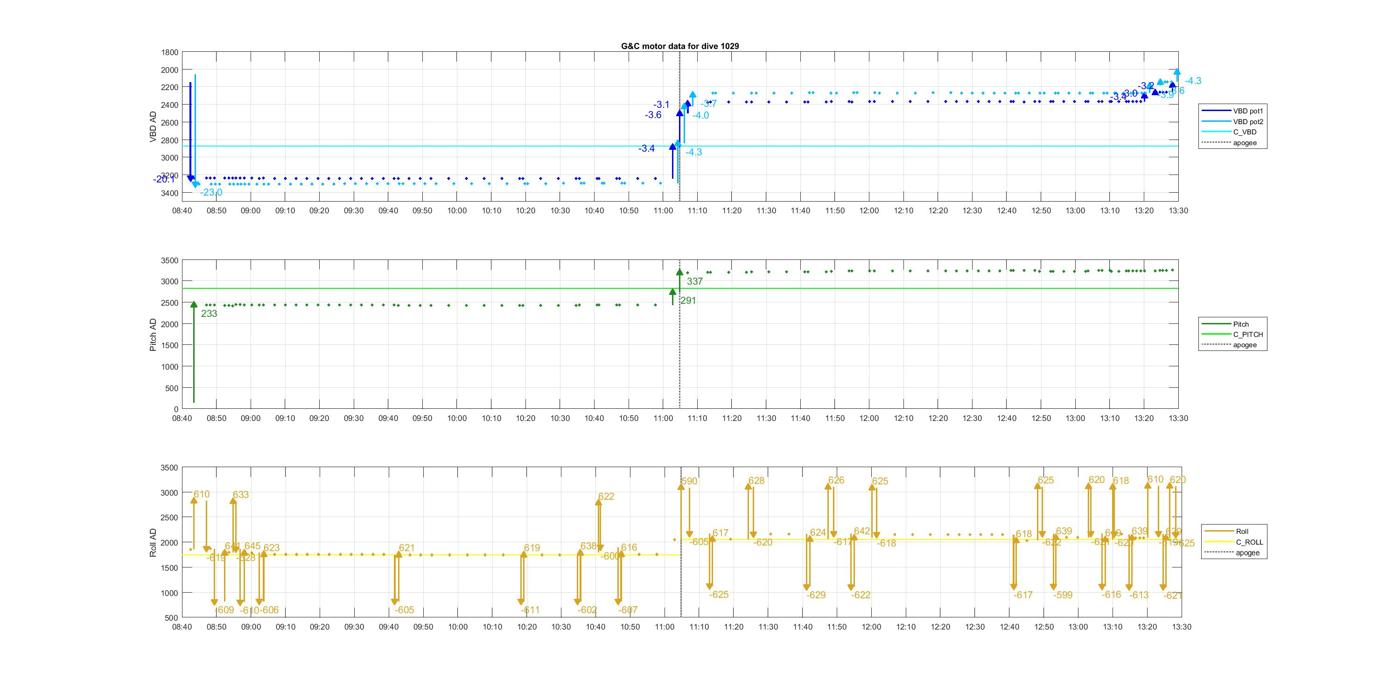Select 'VBD pot2' legend entry
This screenshot has height=693, width=1400.
[x=1232, y=121]
